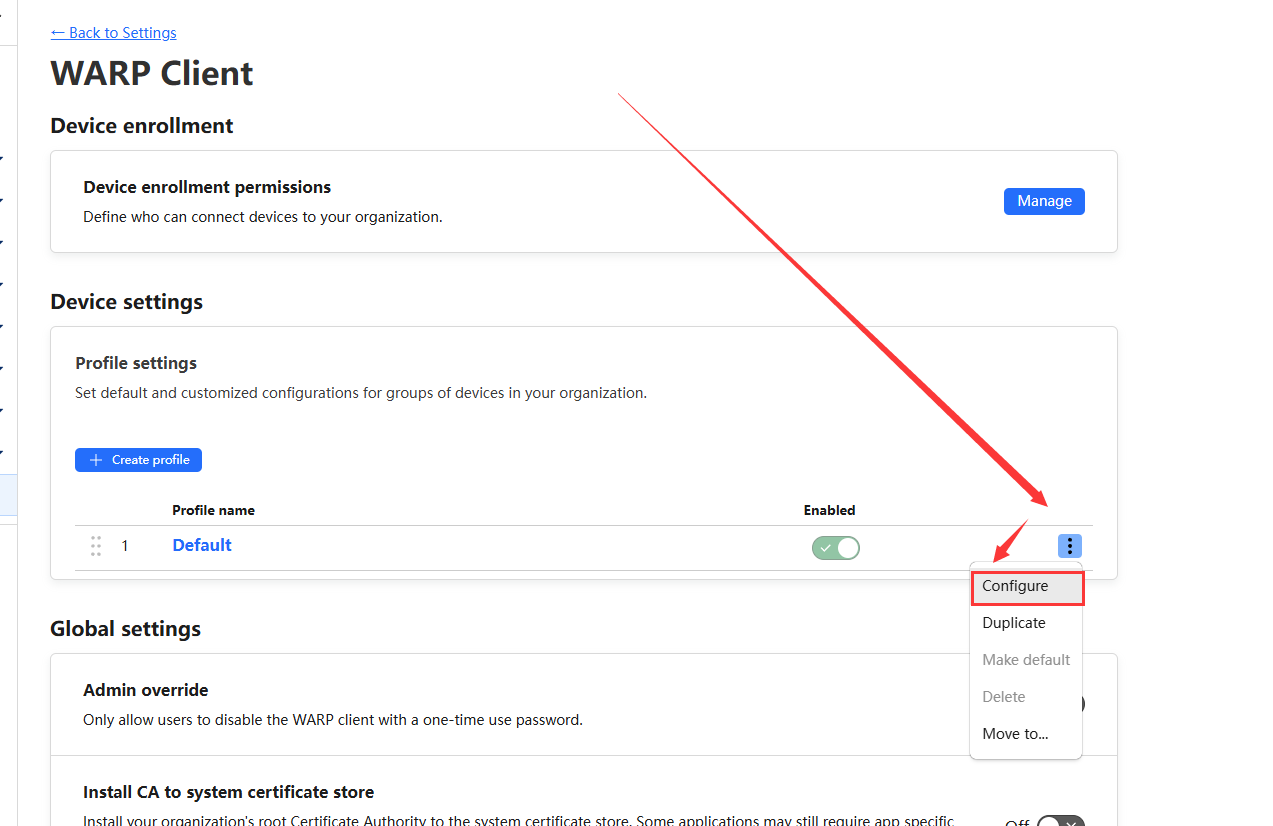1273x826 pixels.
Task: Click the highlighted item in left sidebar
Action: click(8, 494)
